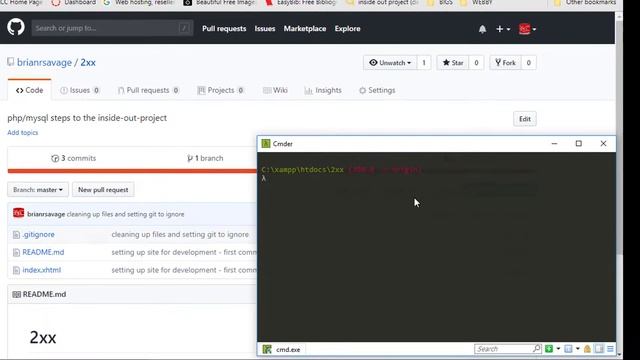Switch to the repo Issues tab

tap(80, 90)
